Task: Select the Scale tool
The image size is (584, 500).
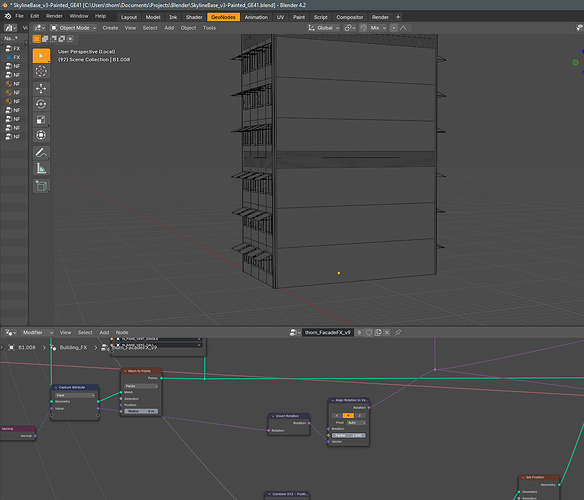Action: (41, 120)
